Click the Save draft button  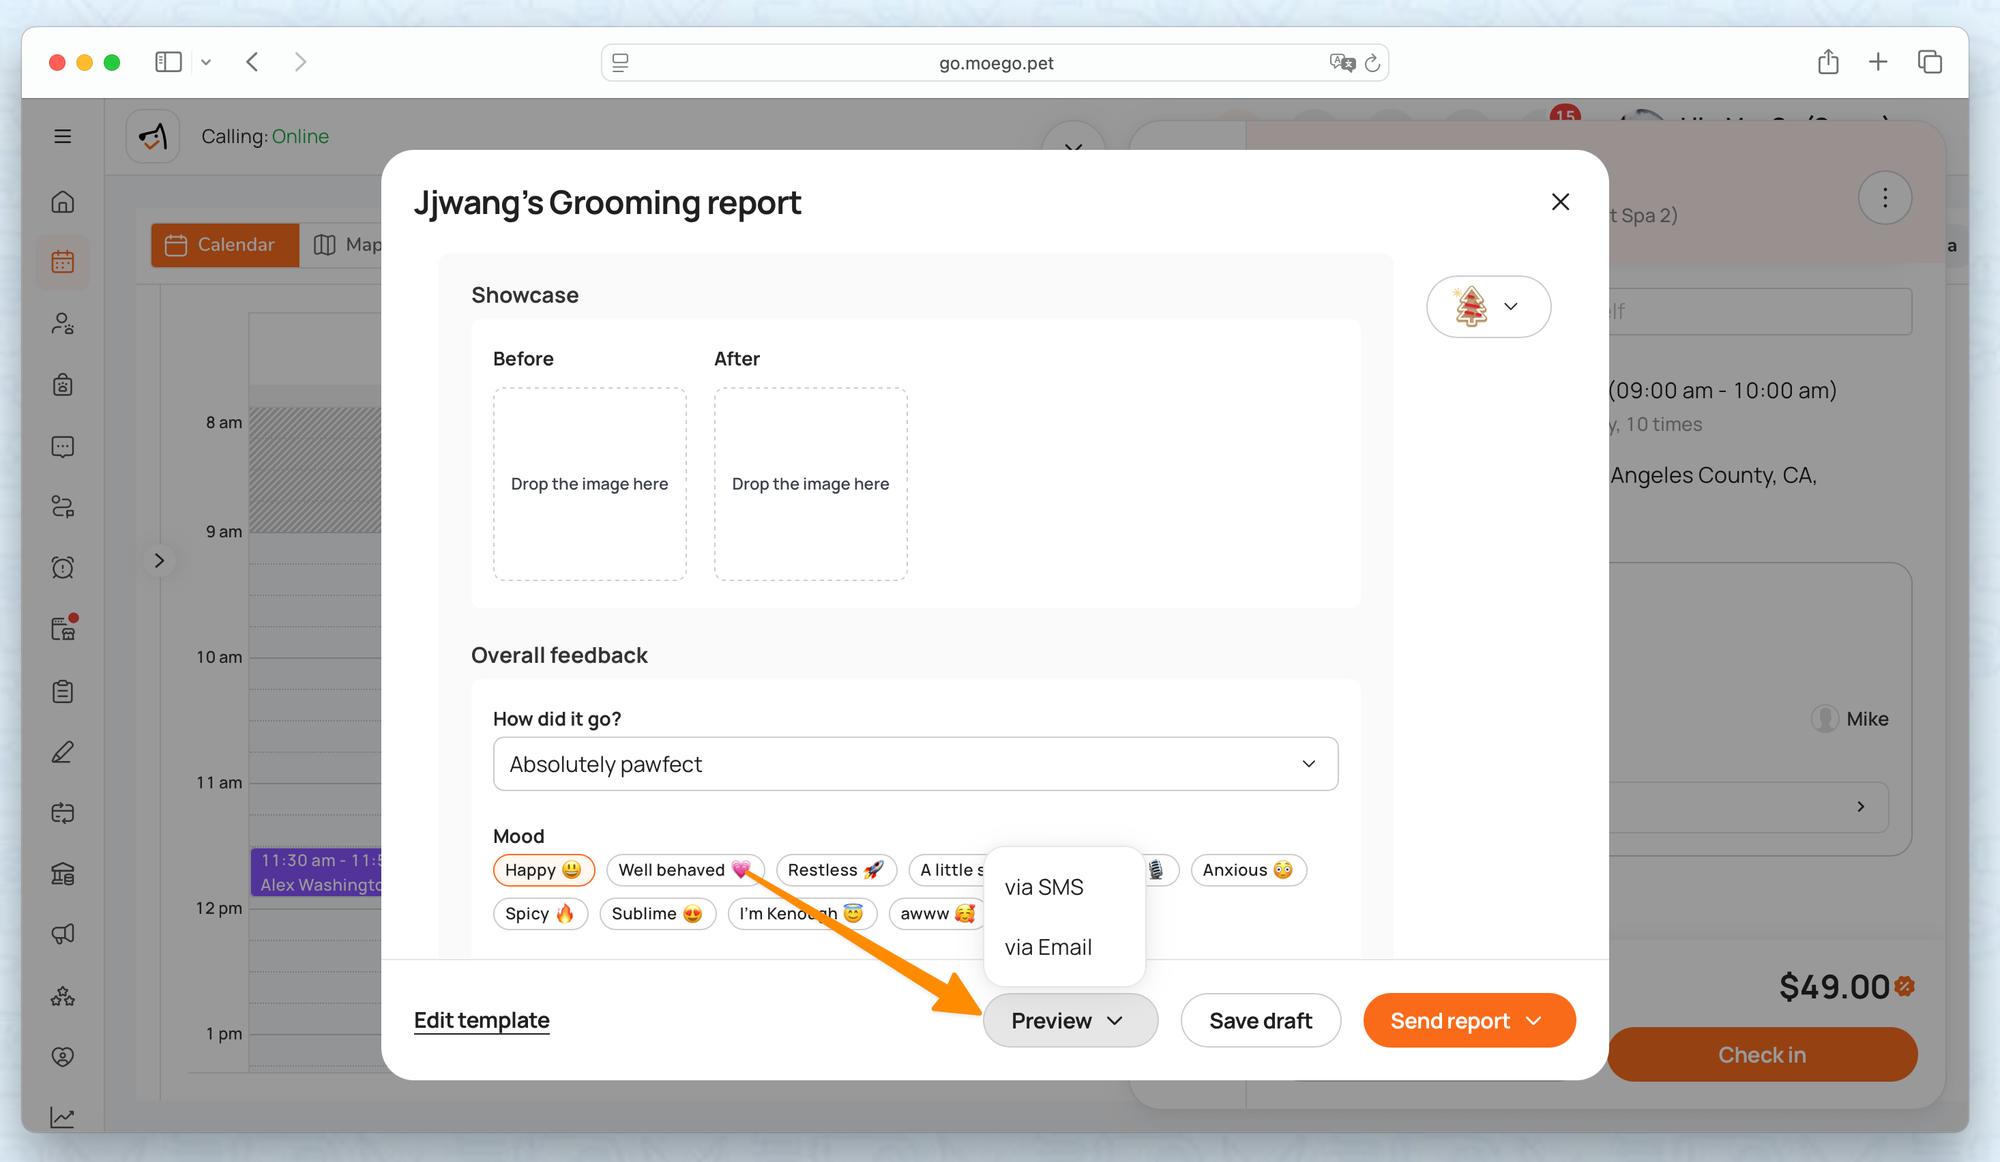(1260, 1021)
